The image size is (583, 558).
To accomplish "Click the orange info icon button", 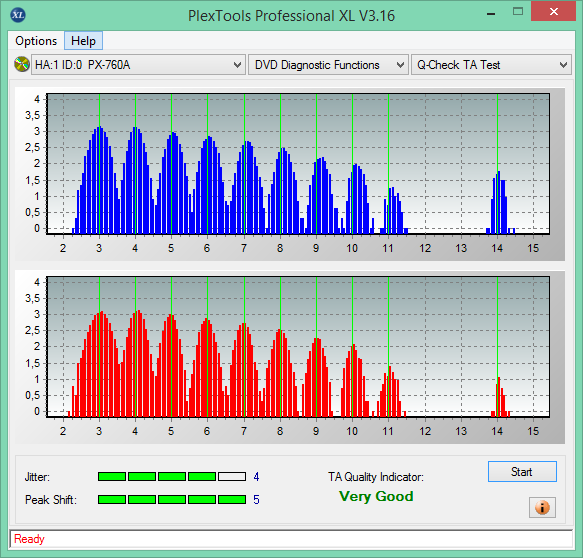I will tap(542, 507).
